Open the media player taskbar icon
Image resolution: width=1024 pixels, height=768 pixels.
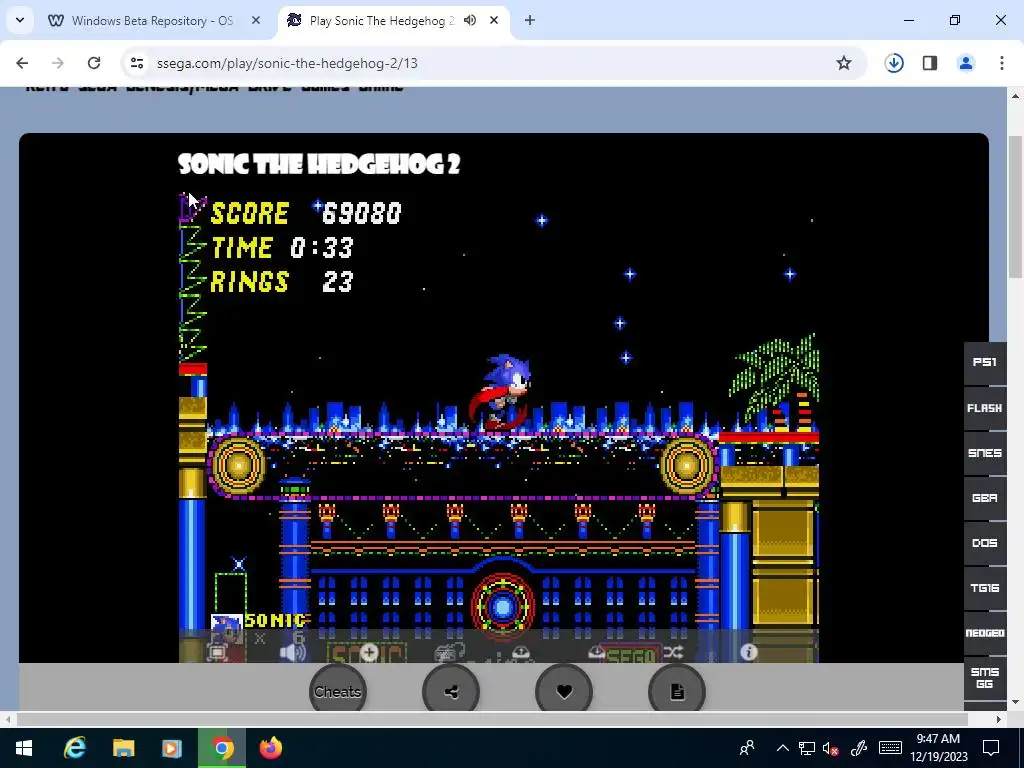tap(172, 748)
